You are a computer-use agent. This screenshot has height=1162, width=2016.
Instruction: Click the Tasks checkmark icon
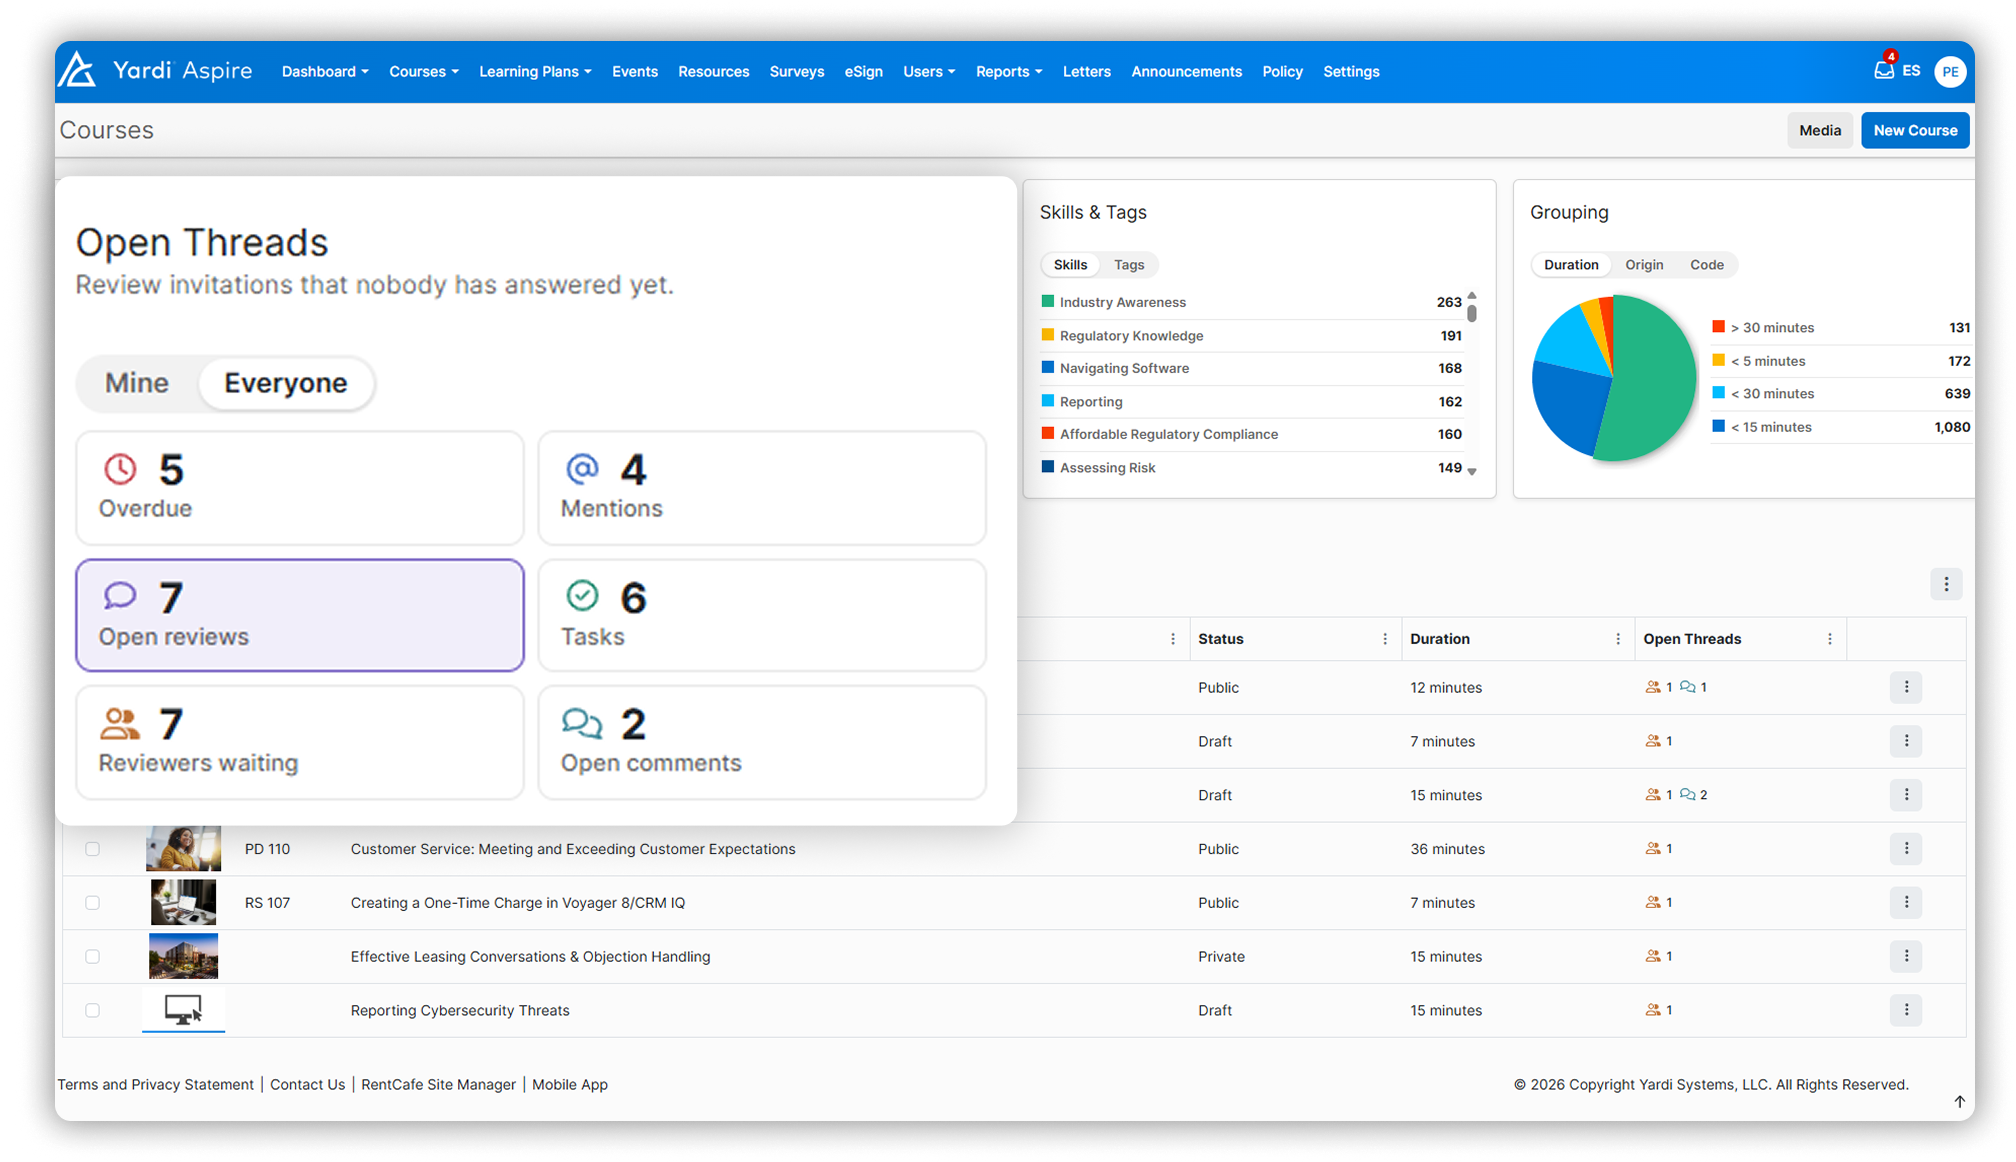coord(582,596)
